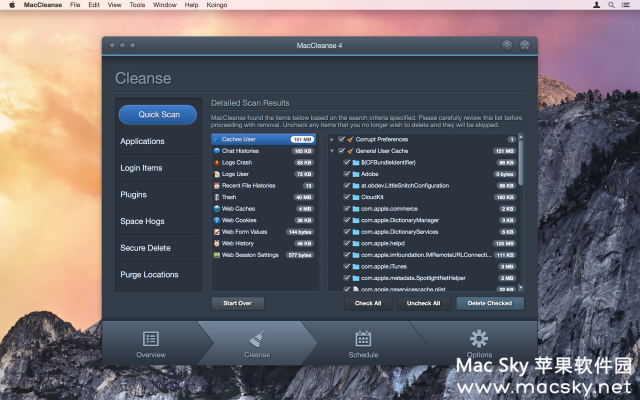This screenshot has width=640, height=400.
Task: Click the Adobe folder icon
Action: pyautogui.click(x=356, y=174)
